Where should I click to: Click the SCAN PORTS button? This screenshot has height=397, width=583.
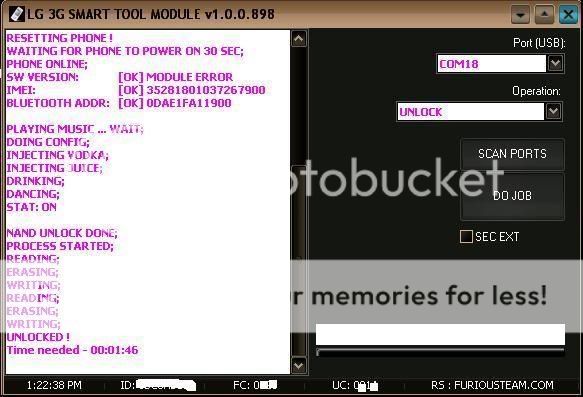click(x=512, y=154)
